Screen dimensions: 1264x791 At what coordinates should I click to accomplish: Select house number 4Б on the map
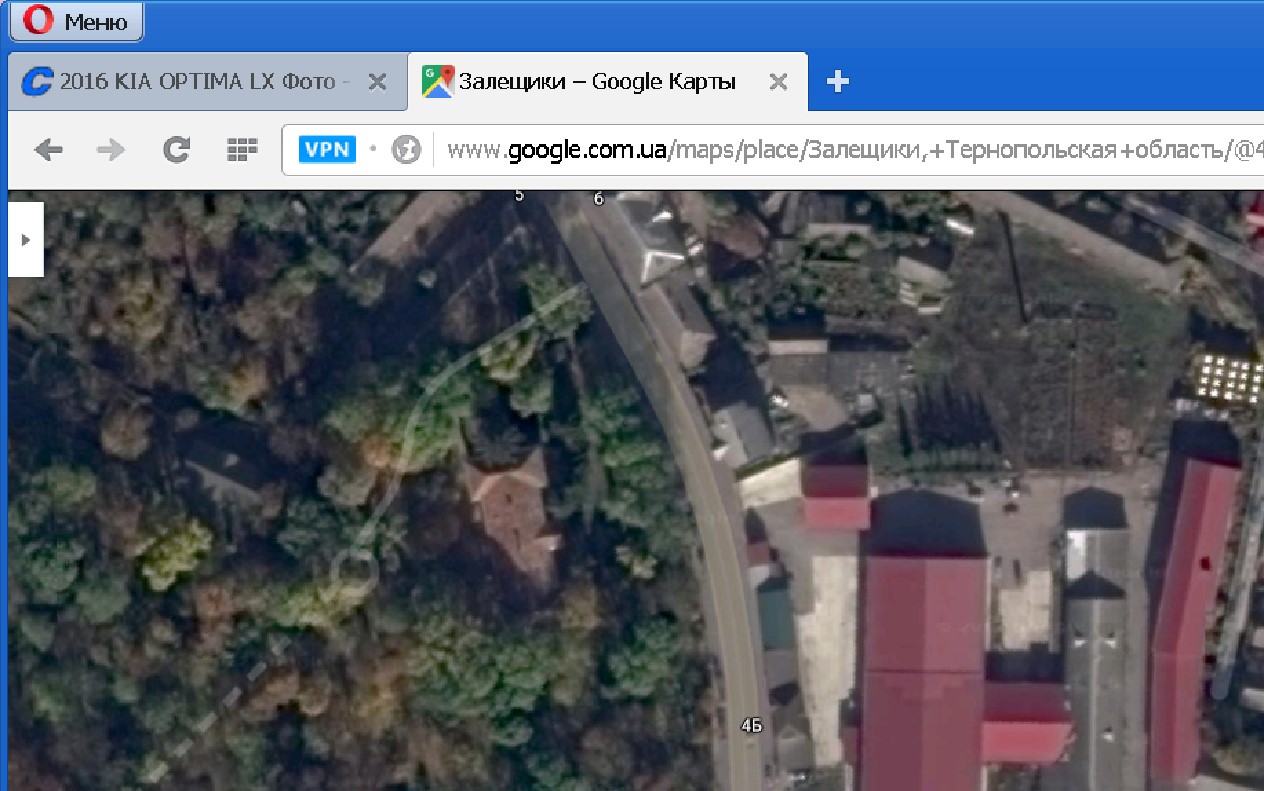pos(752,725)
